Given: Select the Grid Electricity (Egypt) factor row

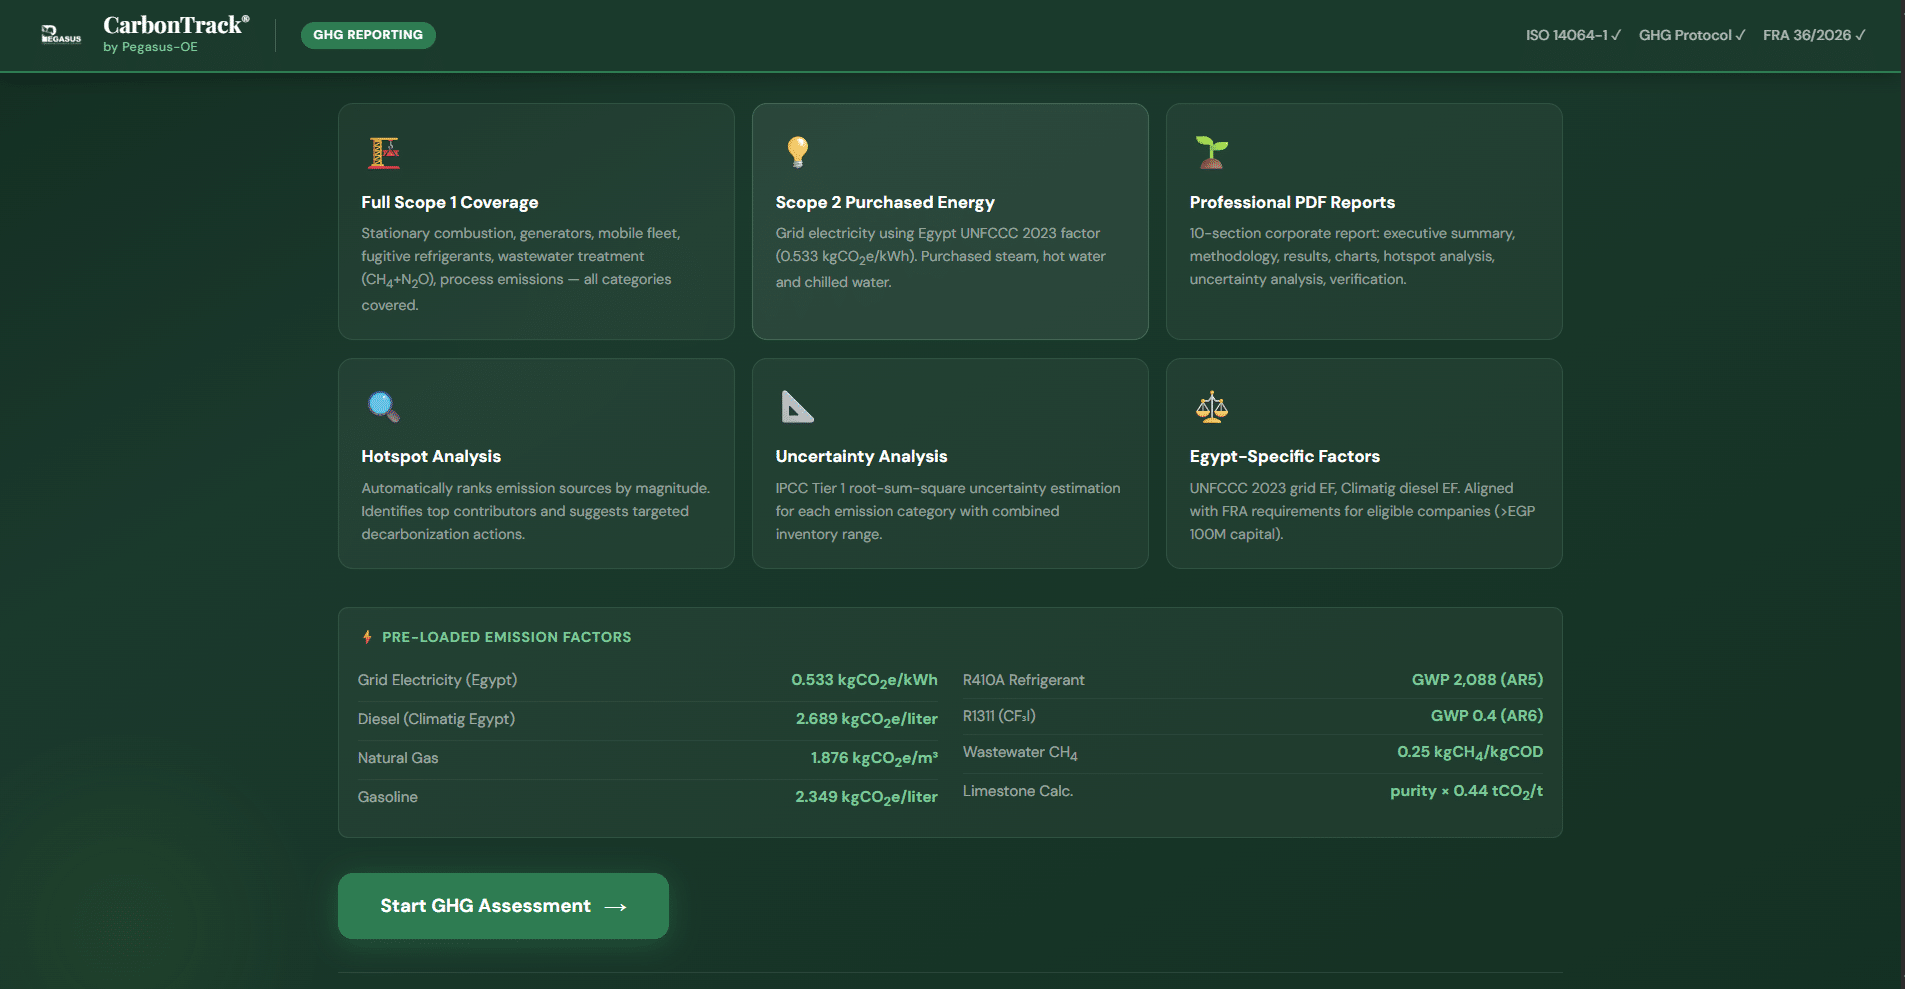Looking at the screenshot, I should tap(647, 680).
